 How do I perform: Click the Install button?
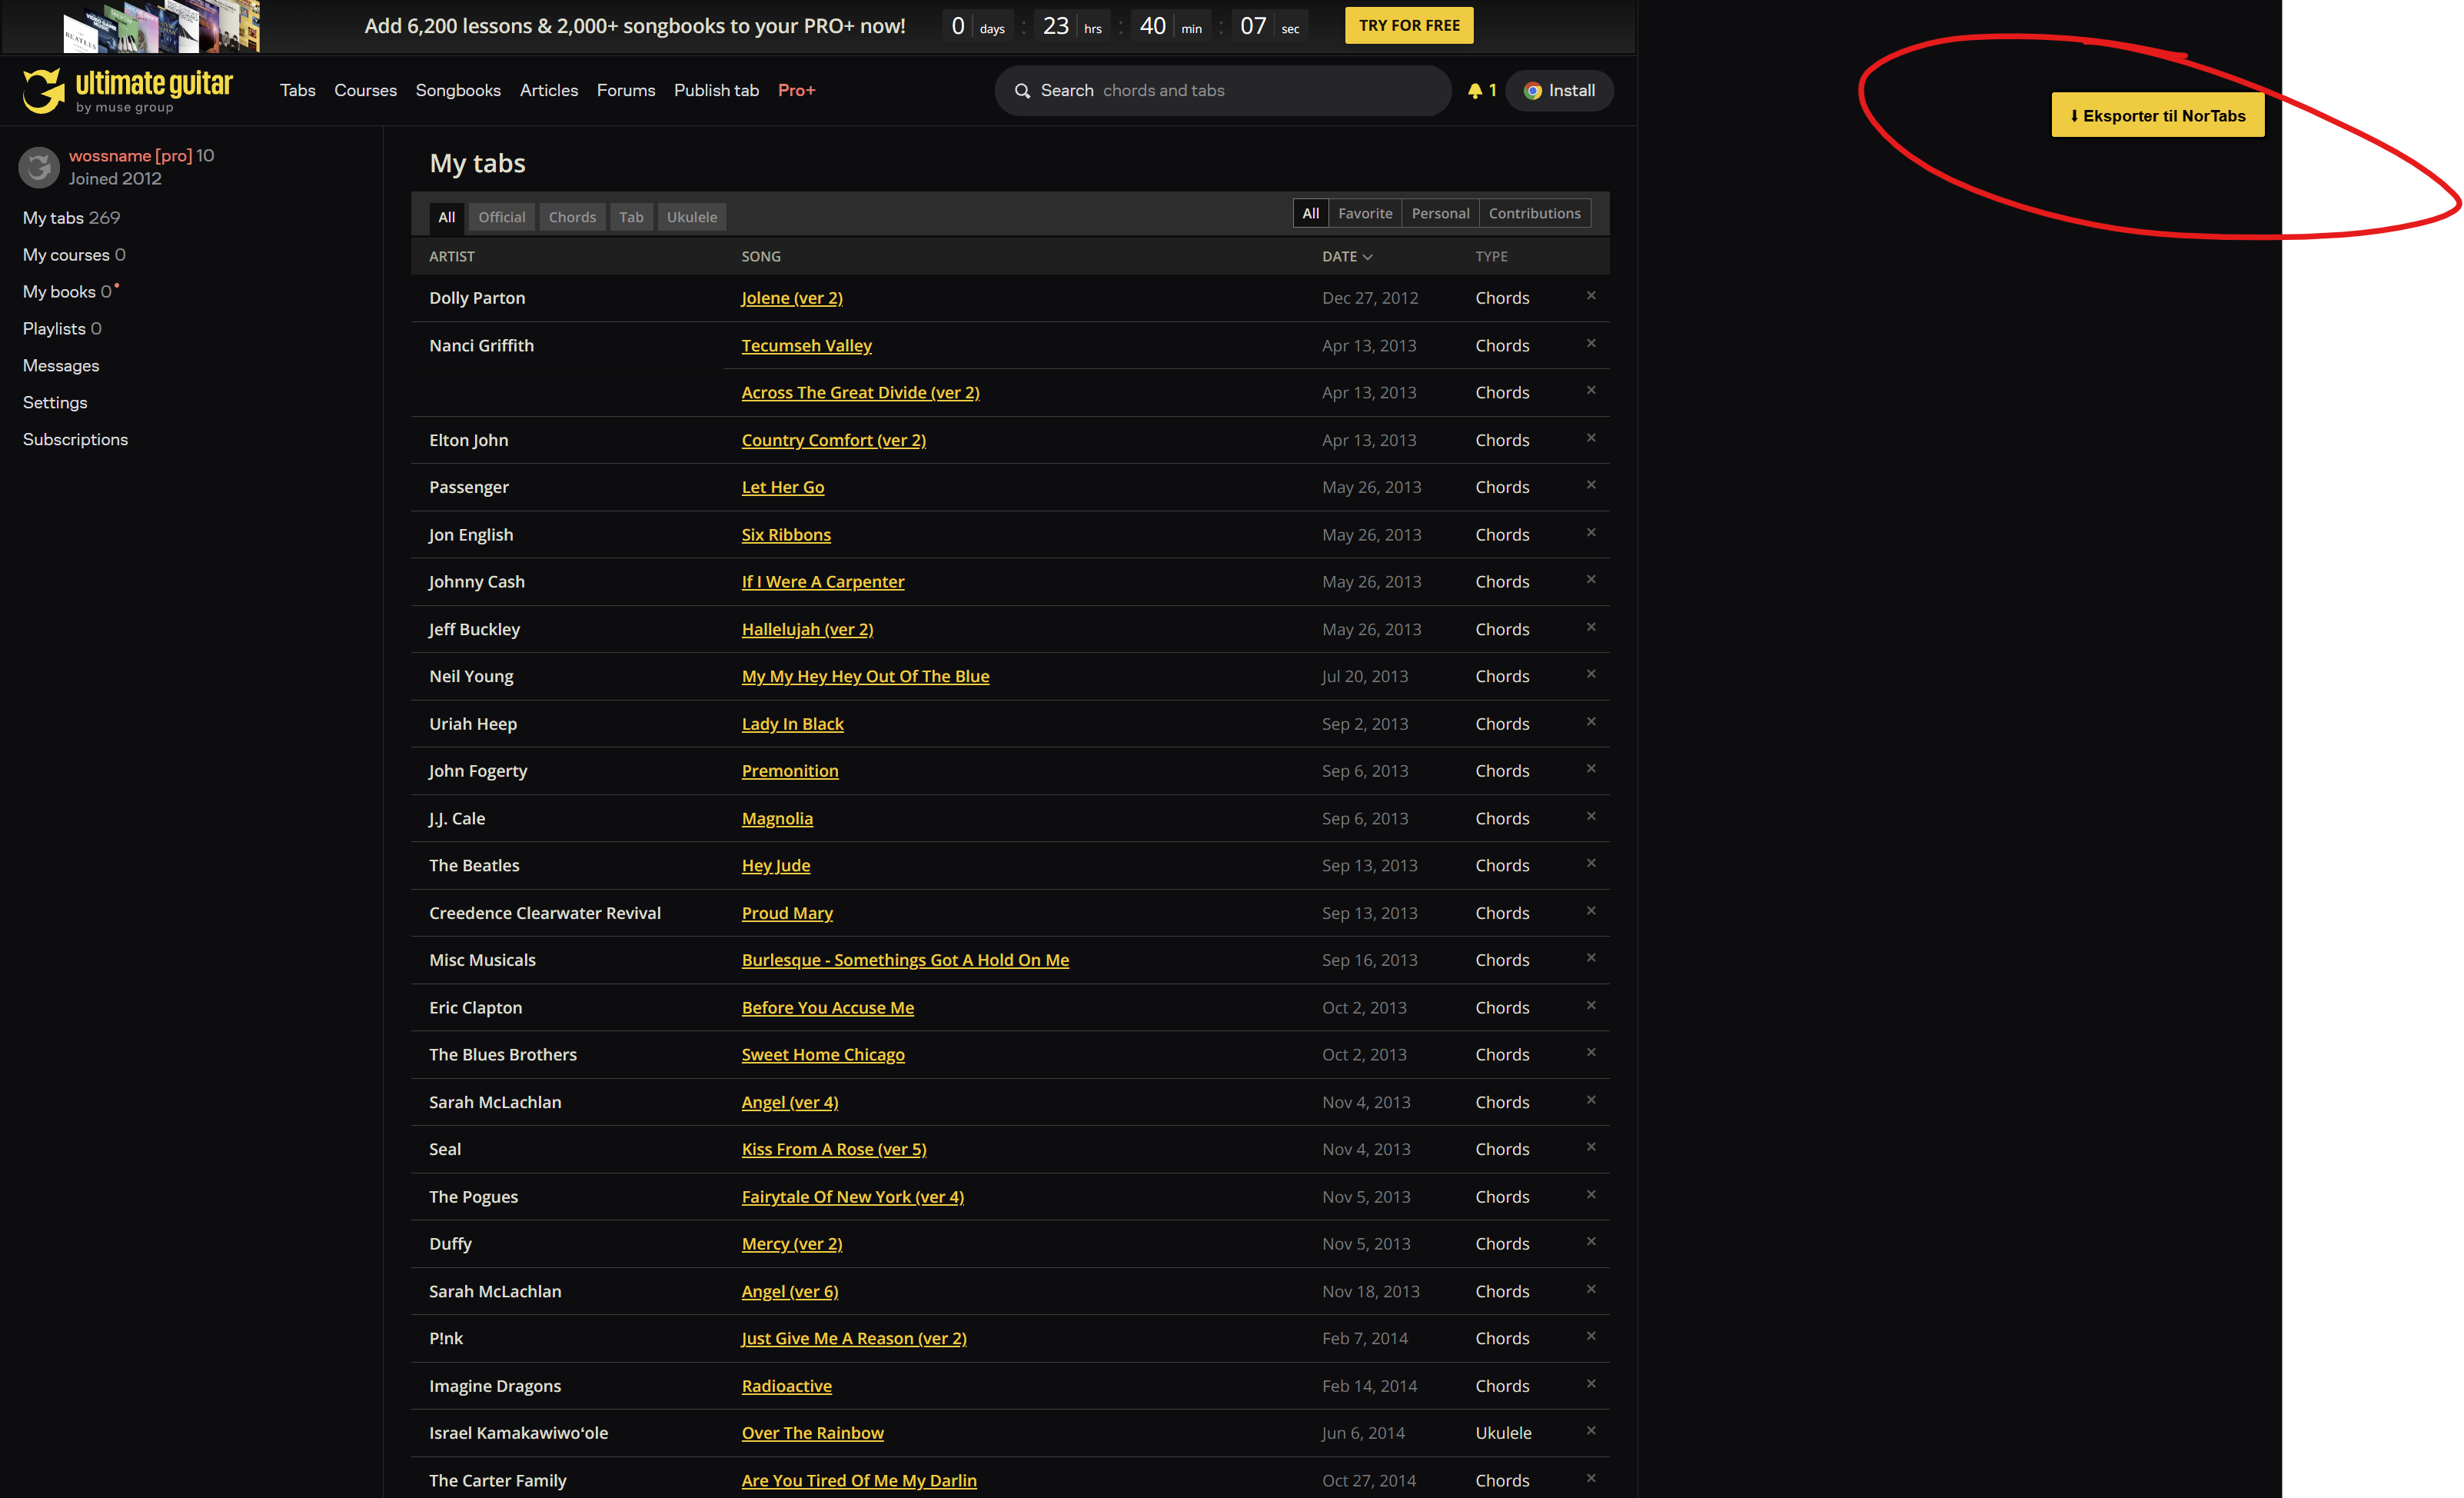tap(1559, 91)
